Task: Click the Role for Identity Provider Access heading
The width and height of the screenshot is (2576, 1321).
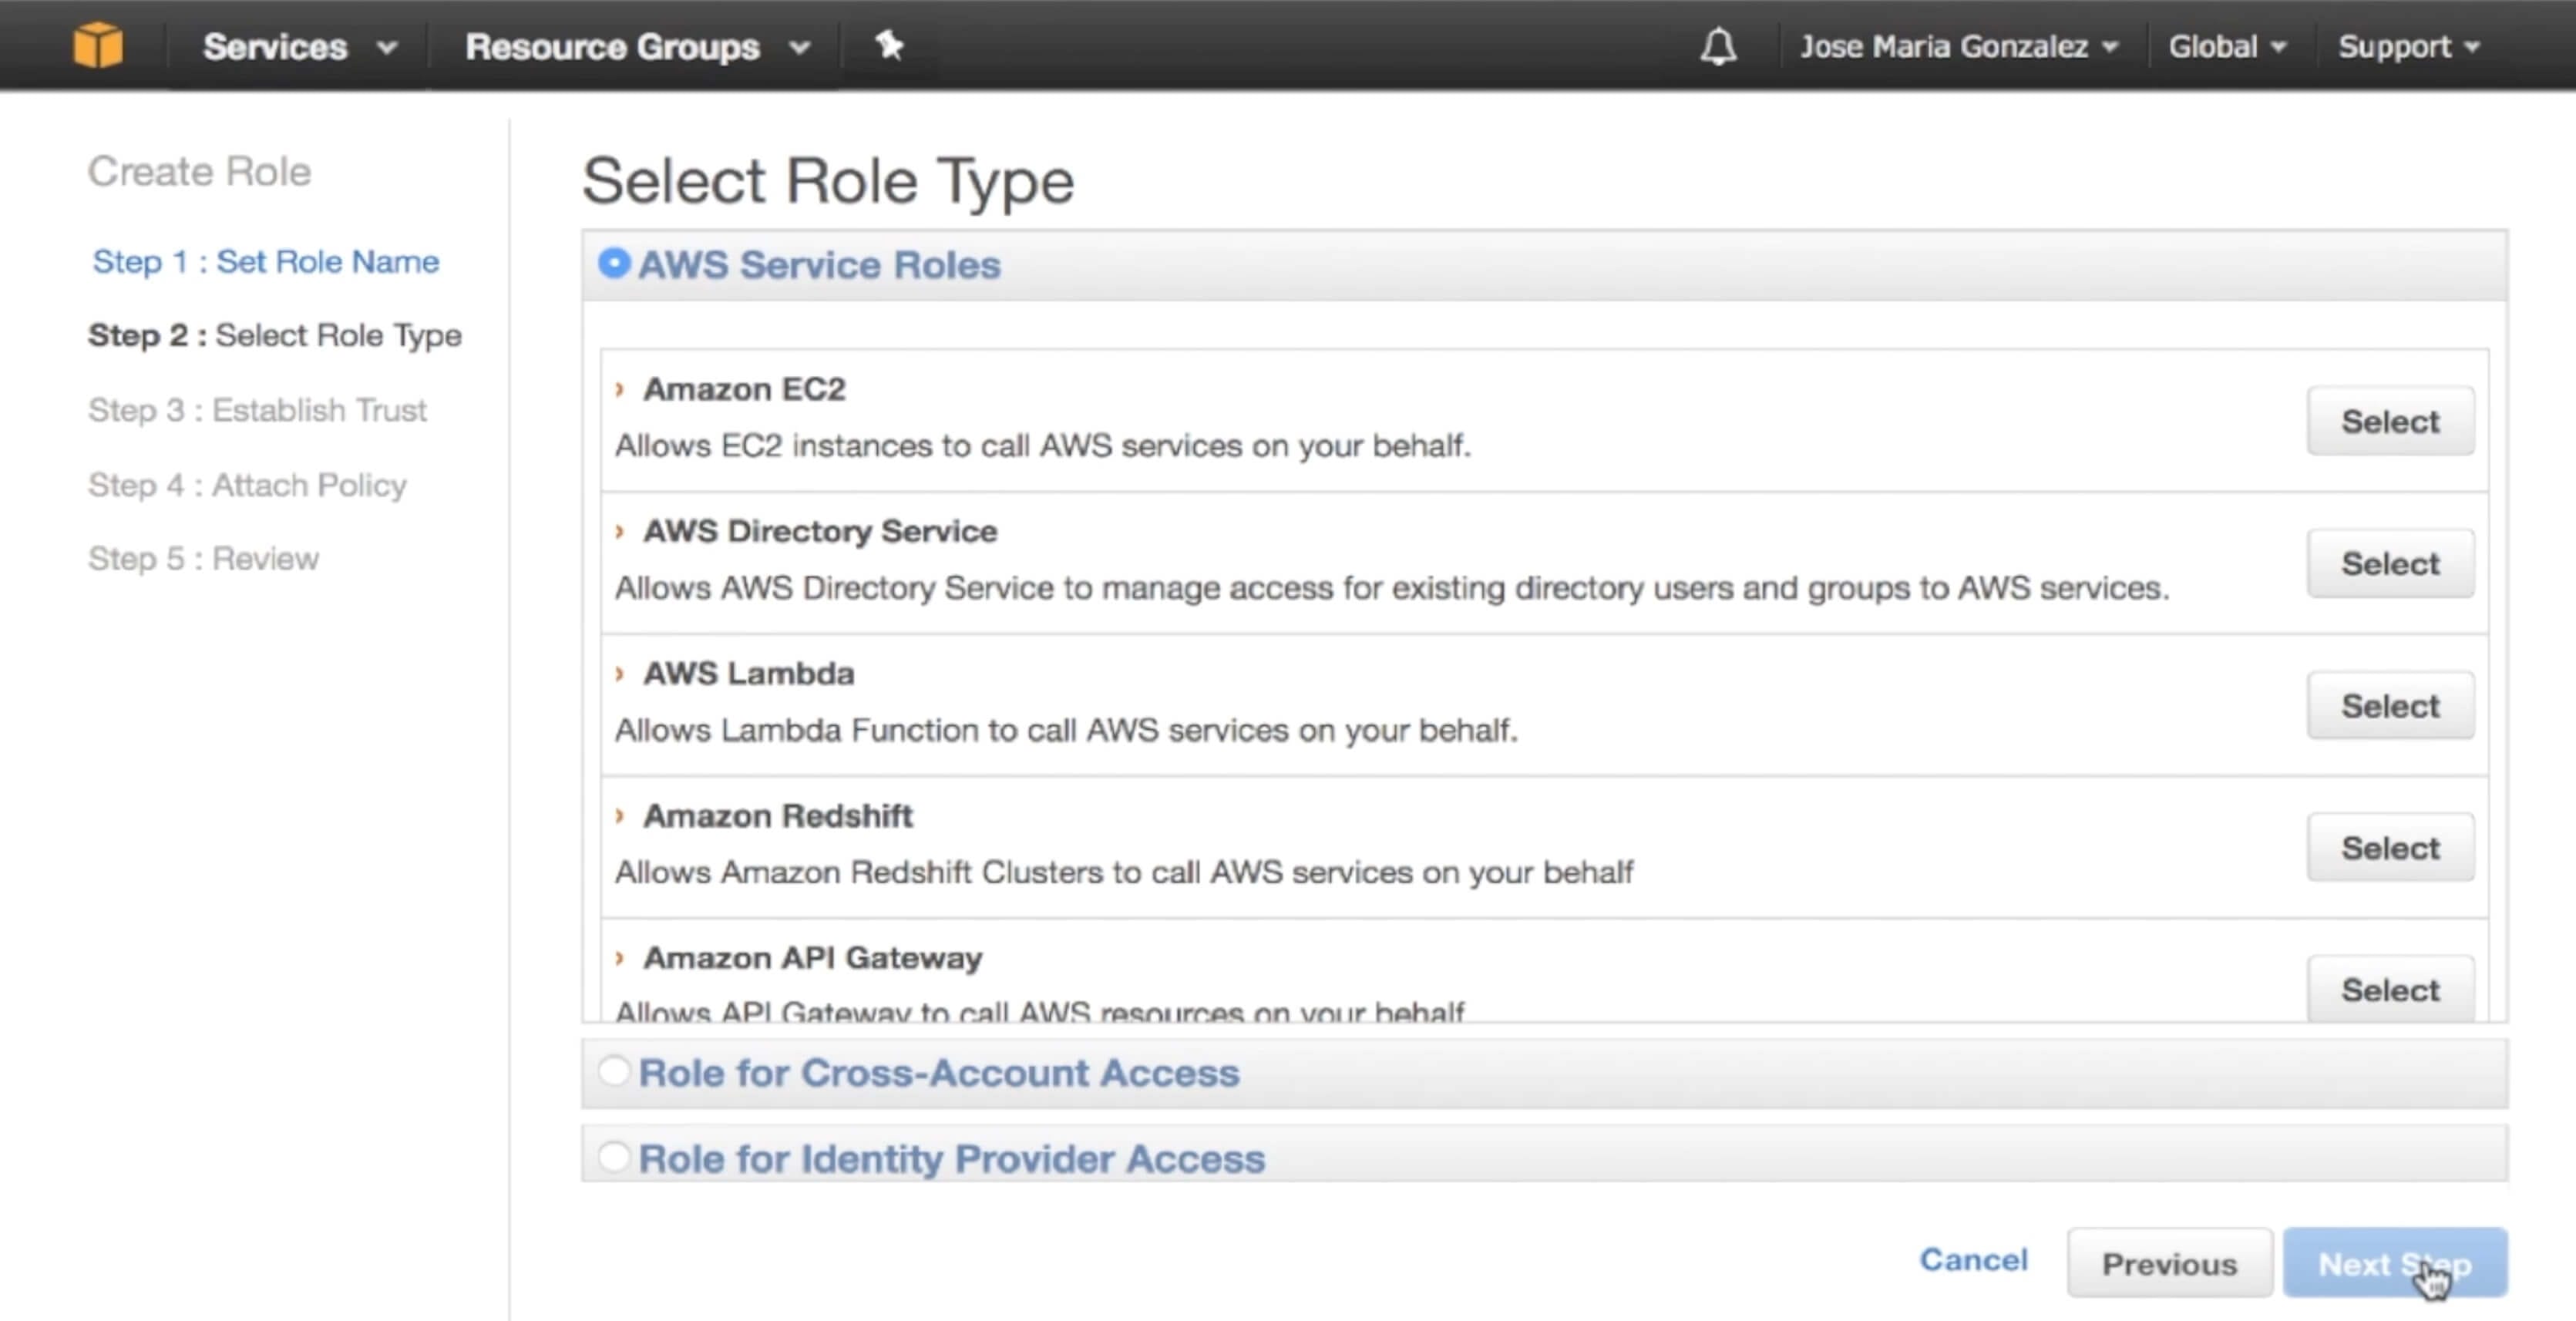Action: (x=952, y=1158)
